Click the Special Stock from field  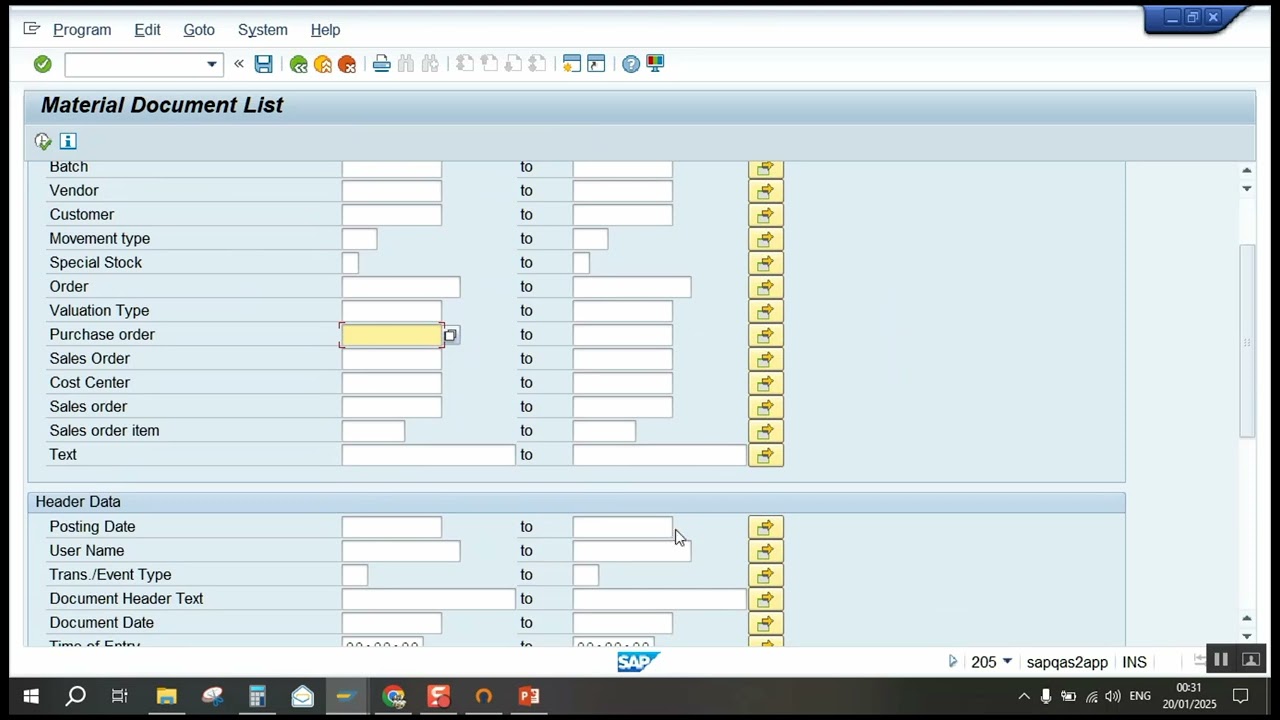click(x=350, y=263)
